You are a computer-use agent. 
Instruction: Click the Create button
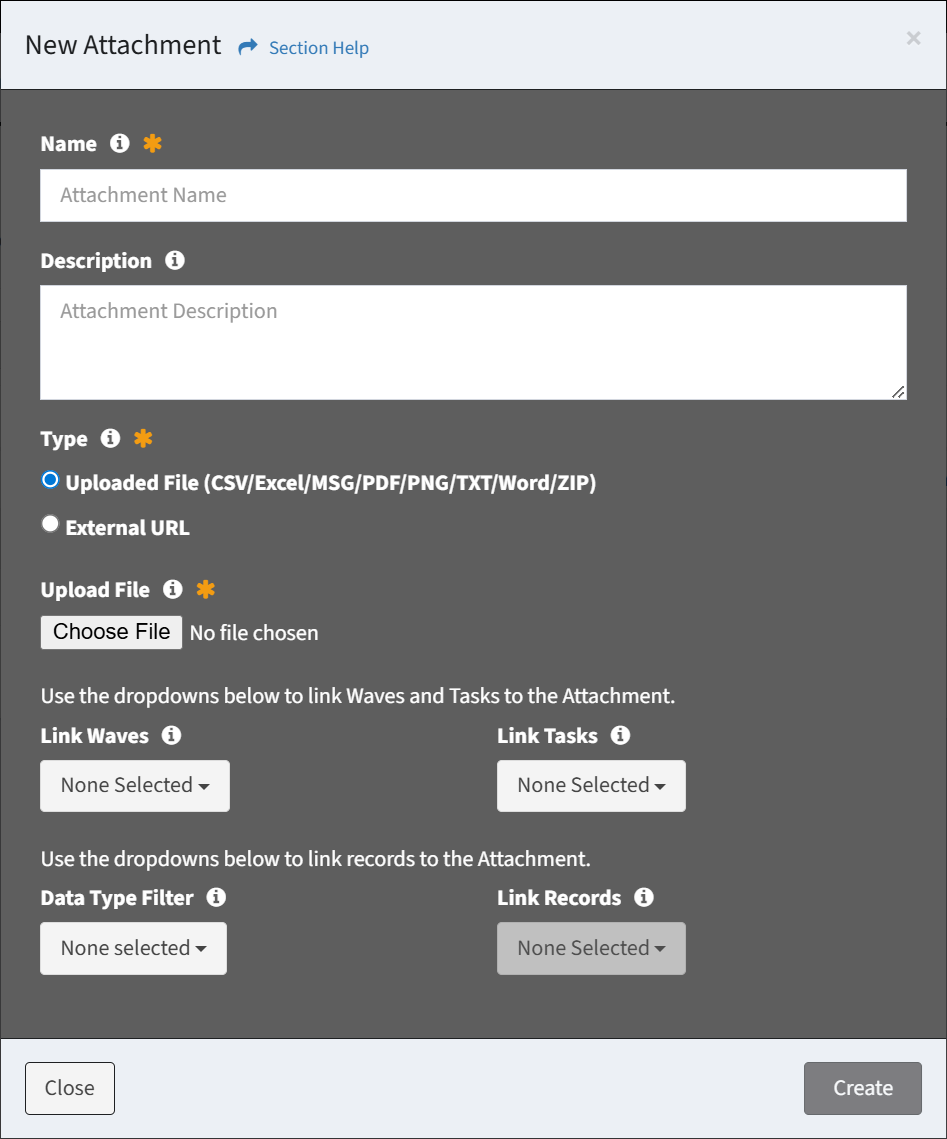pos(863,1088)
